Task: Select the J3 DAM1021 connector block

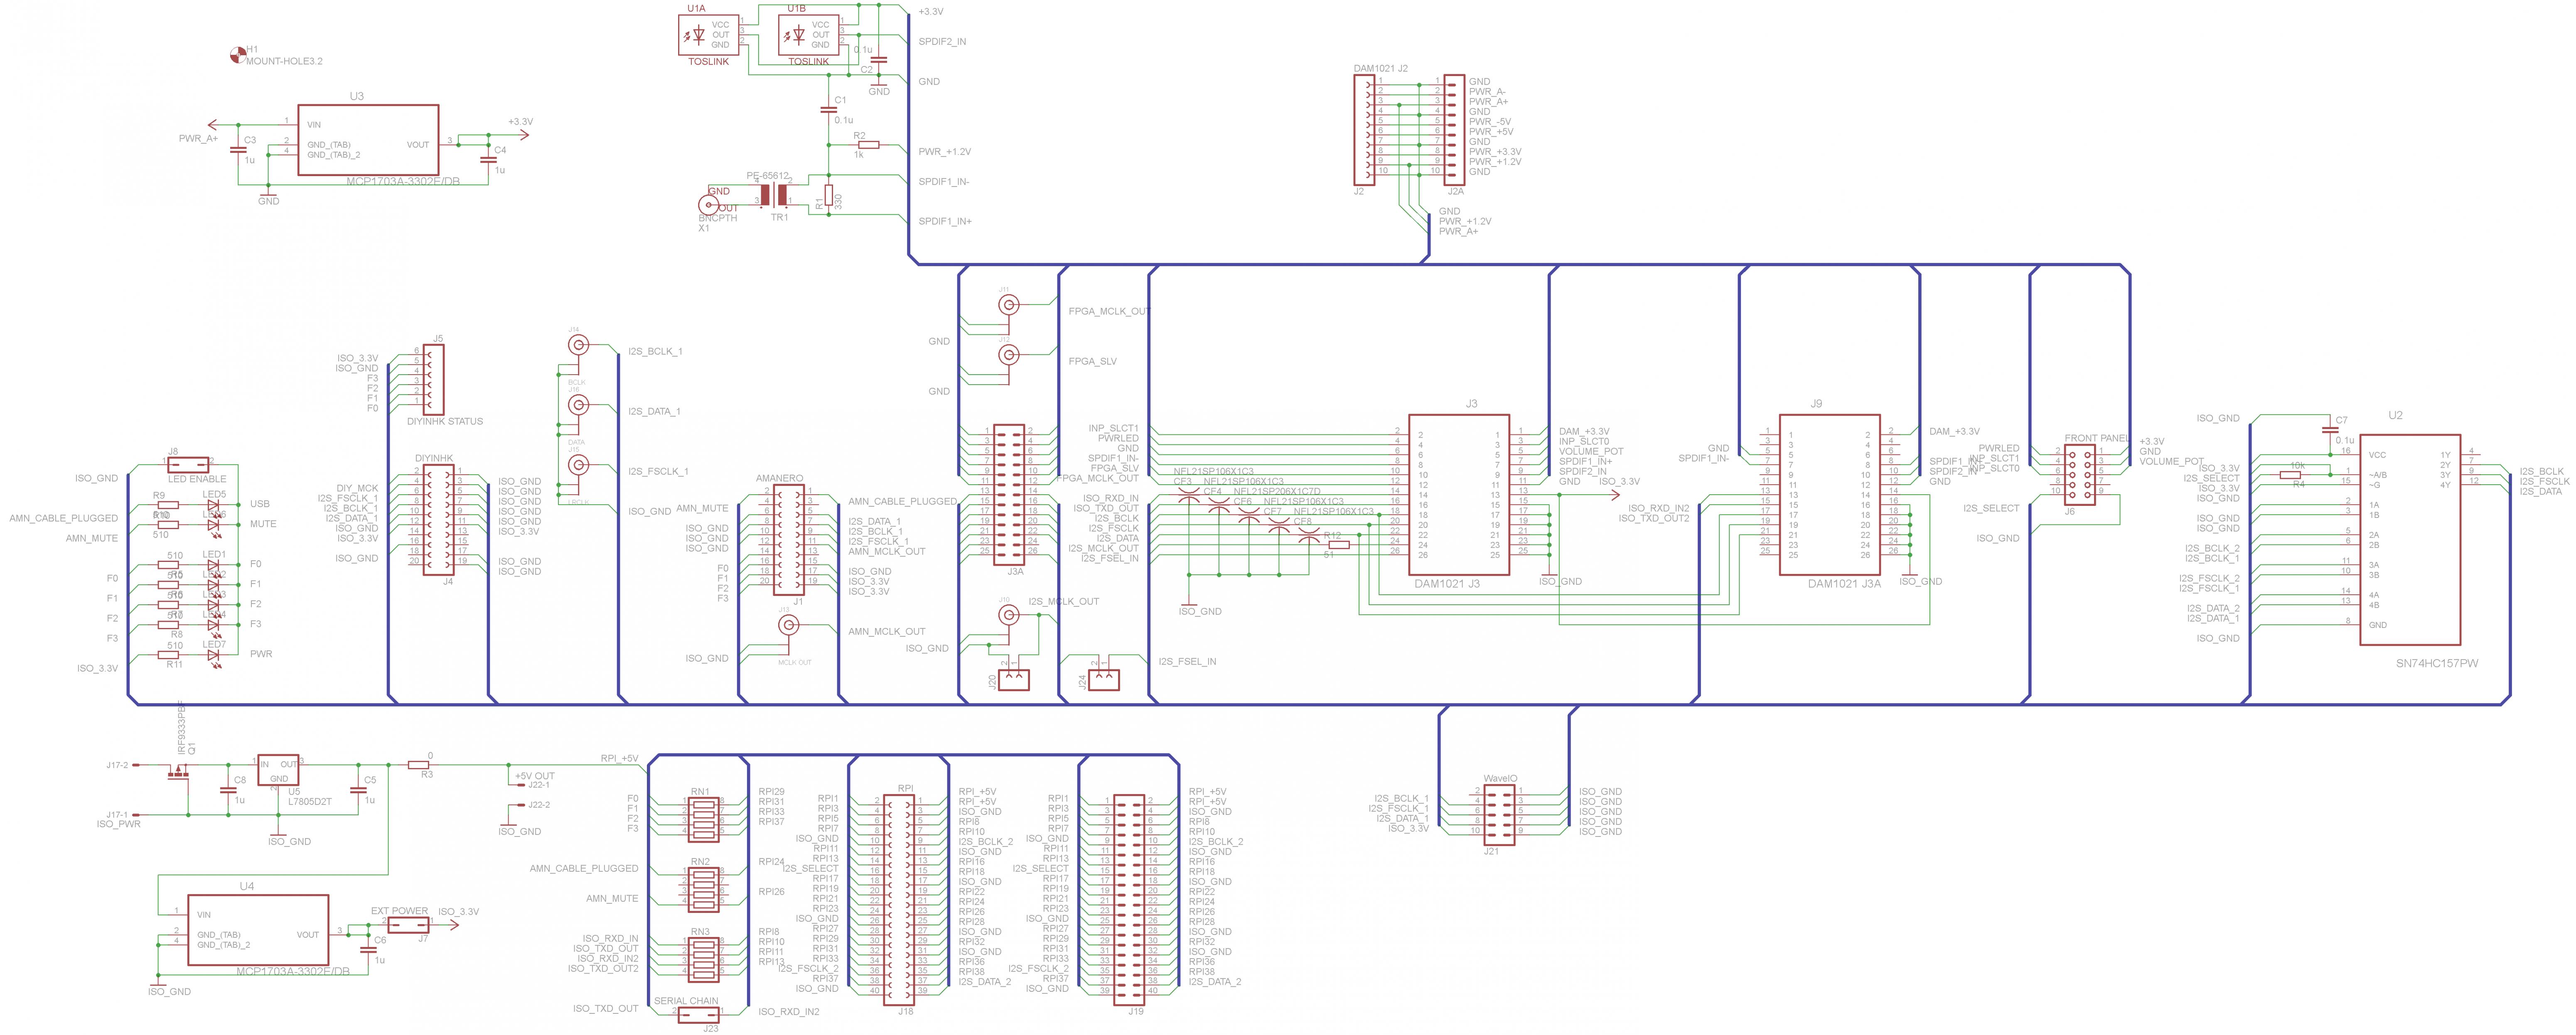Action: (x=1459, y=495)
